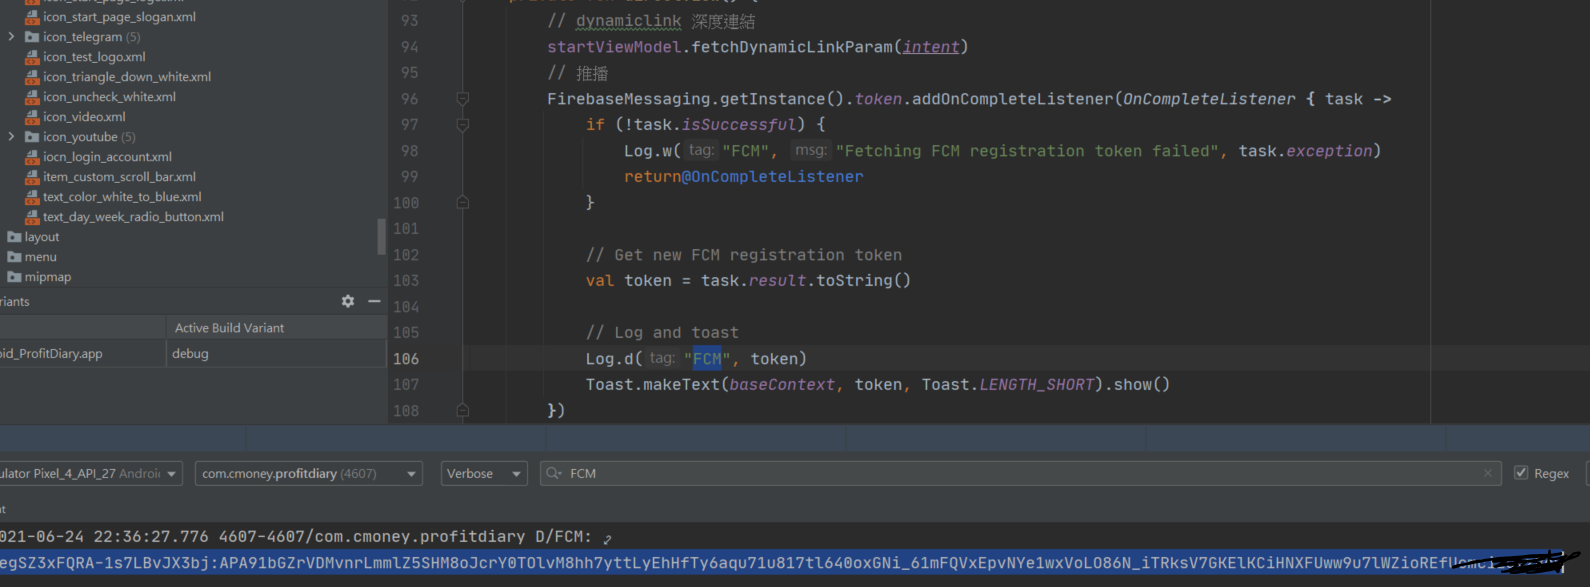Open the emulator Pixel_4_API_27 device dropdown
This screenshot has height=587, width=1590.
tap(90, 473)
